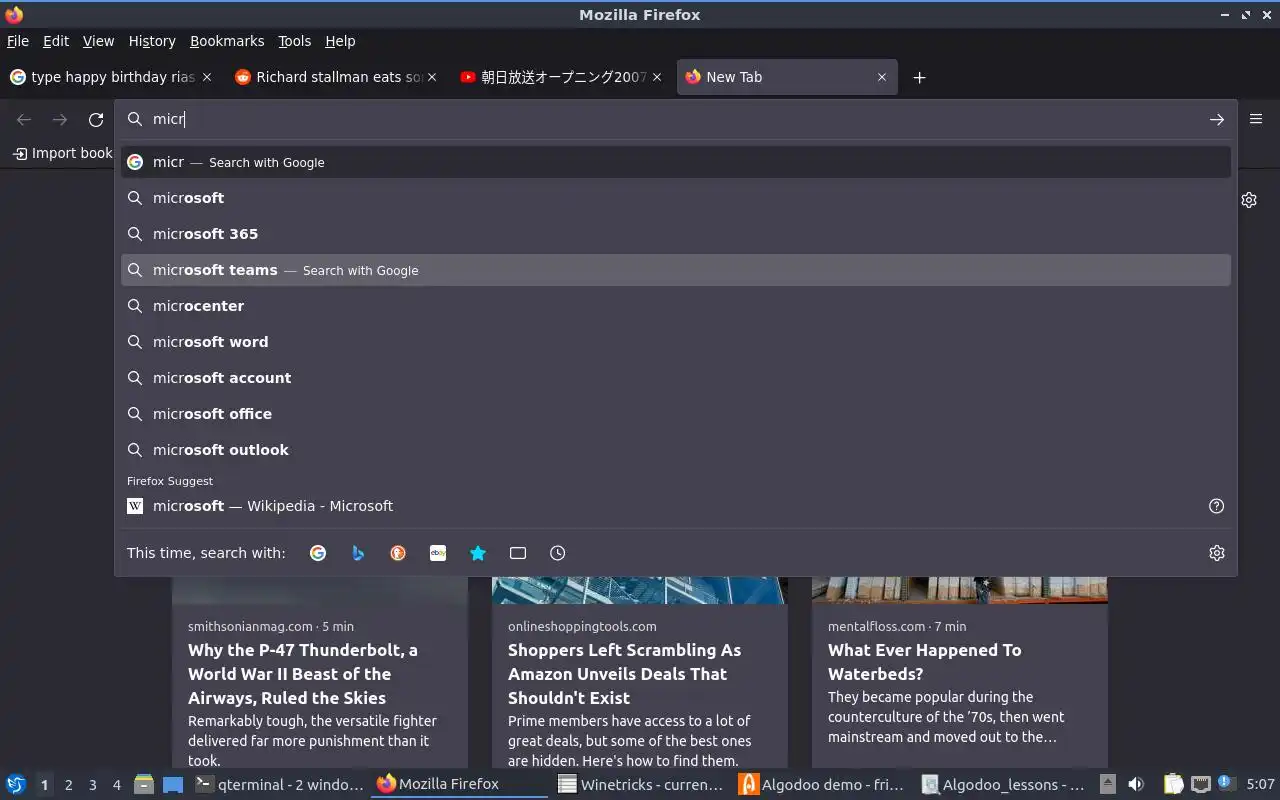Switch to workspace 4 in taskbar

tap(116, 785)
